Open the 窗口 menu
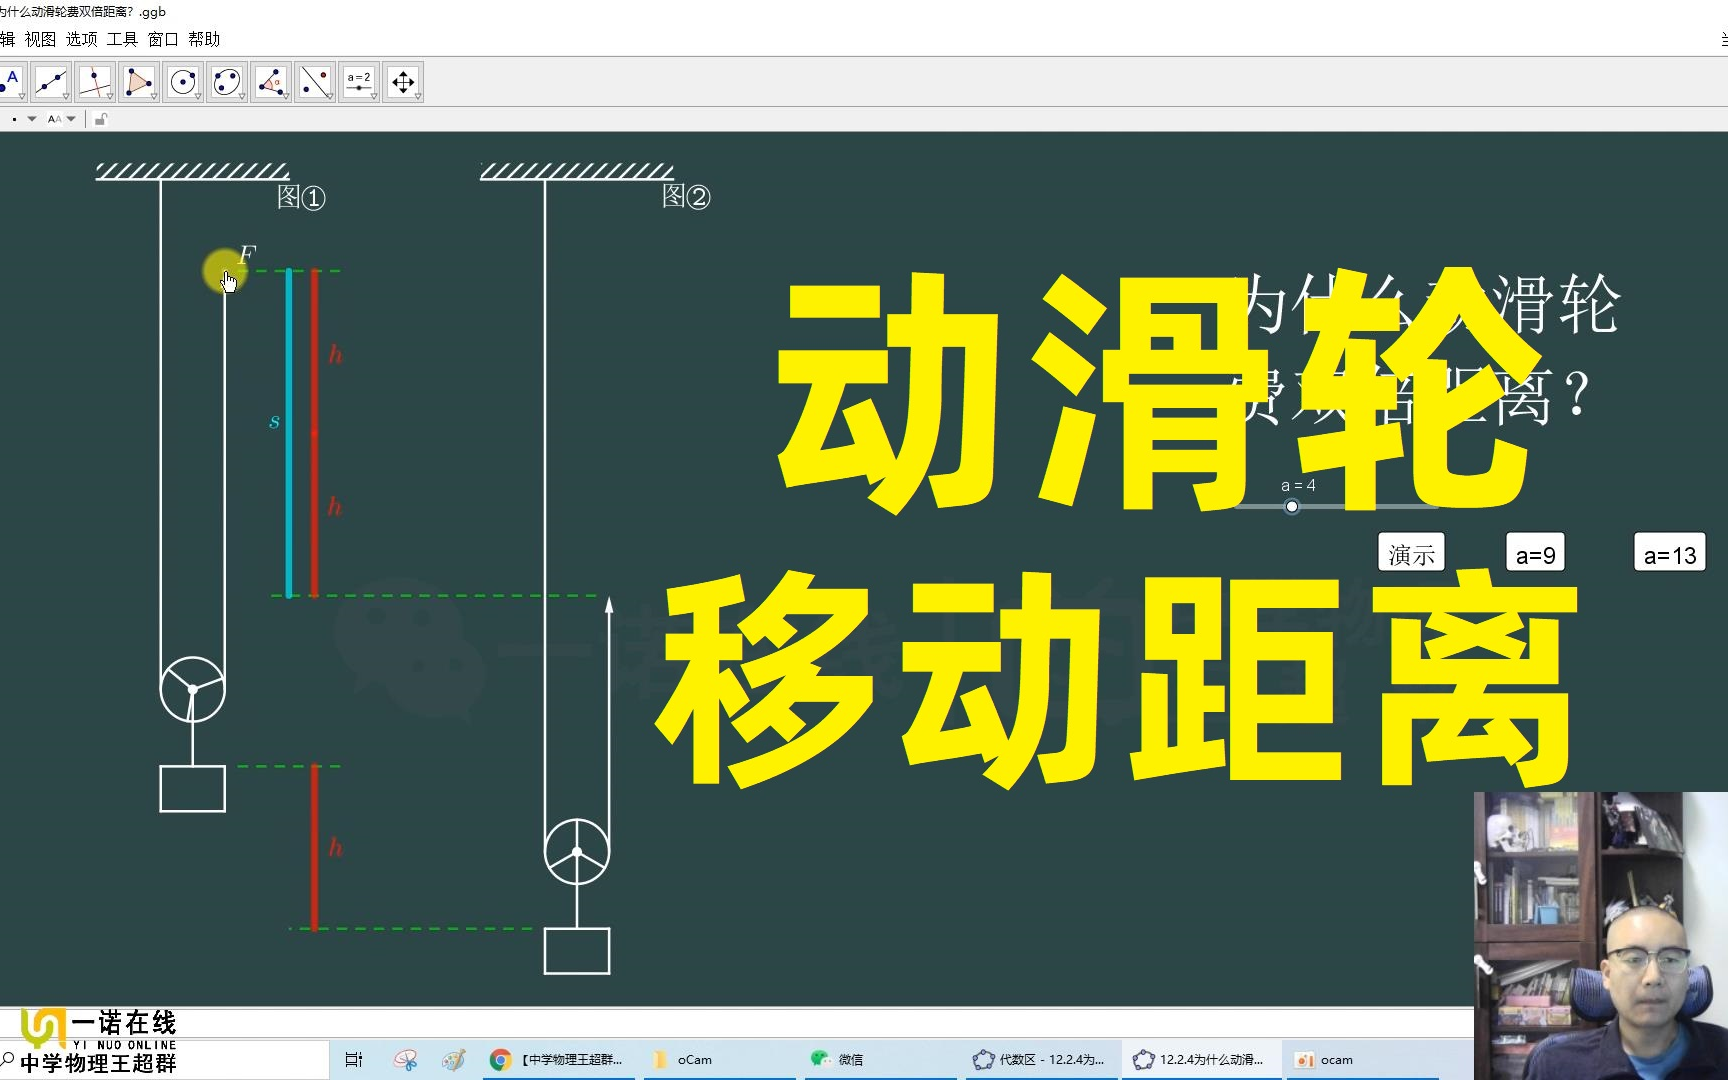This screenshot has height=1080, width=1728. 163,39
